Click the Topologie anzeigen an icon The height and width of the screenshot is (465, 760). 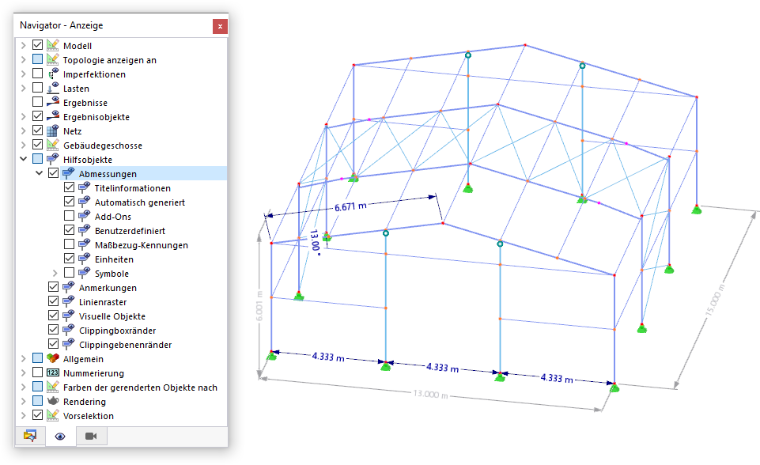53,59
